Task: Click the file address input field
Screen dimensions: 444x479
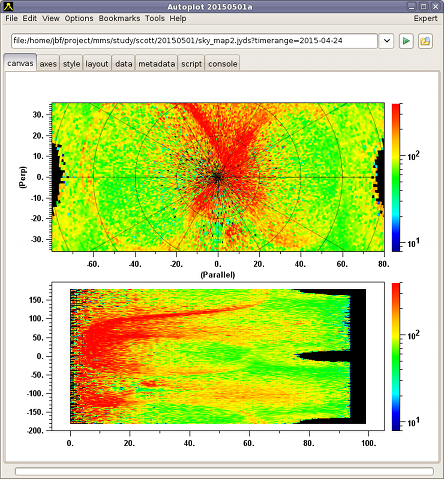Action: tap(195, 41)
